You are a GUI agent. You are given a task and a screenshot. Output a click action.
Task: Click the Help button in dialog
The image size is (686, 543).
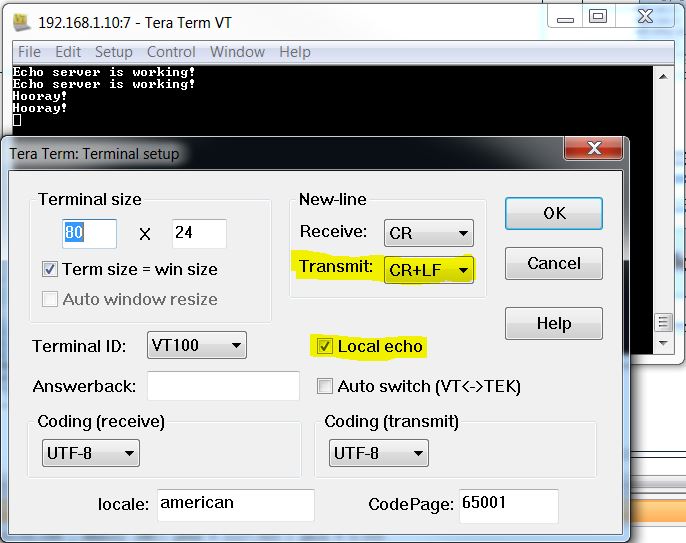point(554,323)
